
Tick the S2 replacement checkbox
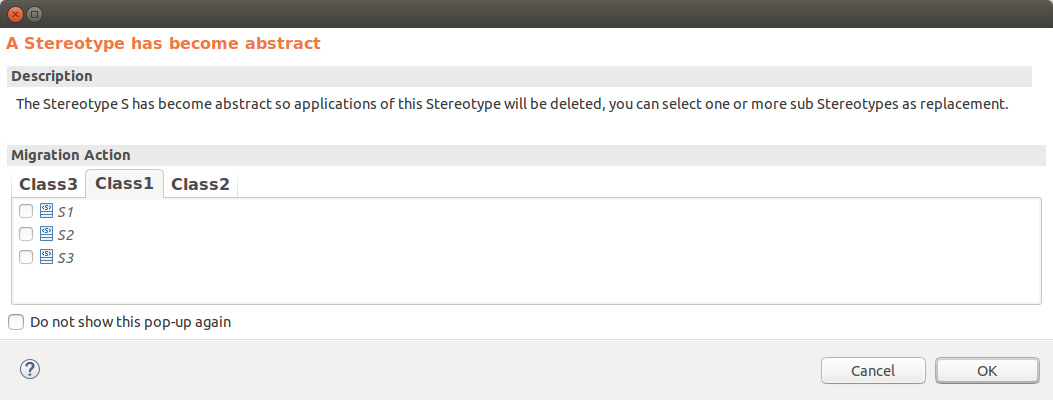[26, 234]
